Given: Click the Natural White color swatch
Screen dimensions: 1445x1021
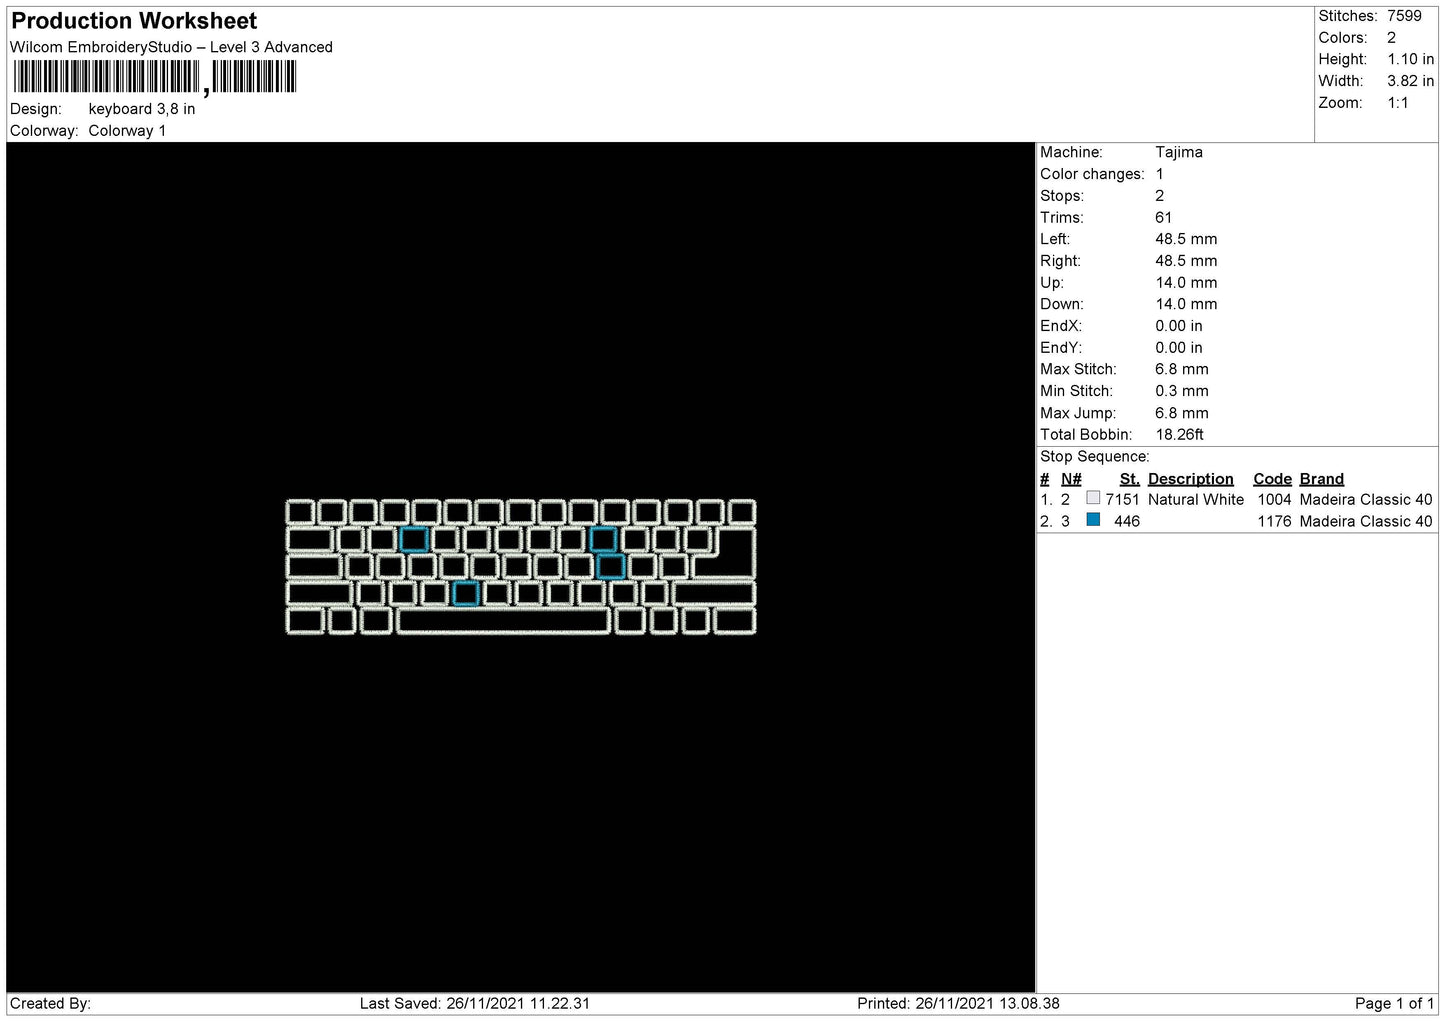Looking at the screenshot, I should (x=1093, y=498).
